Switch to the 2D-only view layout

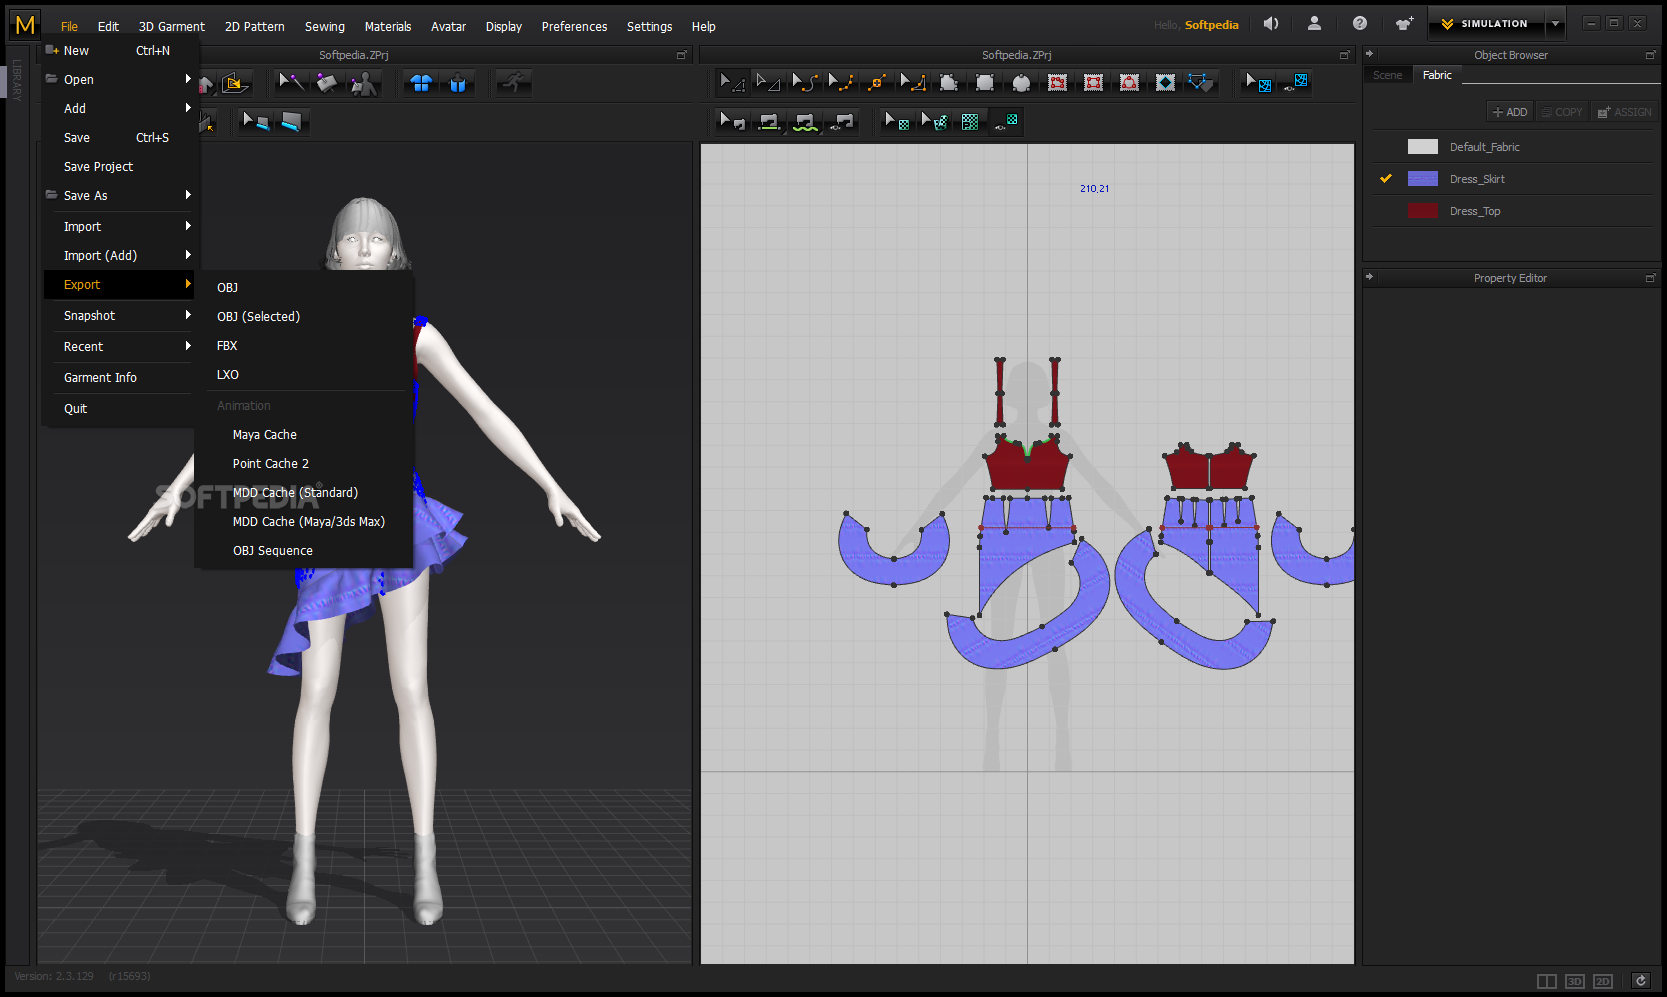1603,981
